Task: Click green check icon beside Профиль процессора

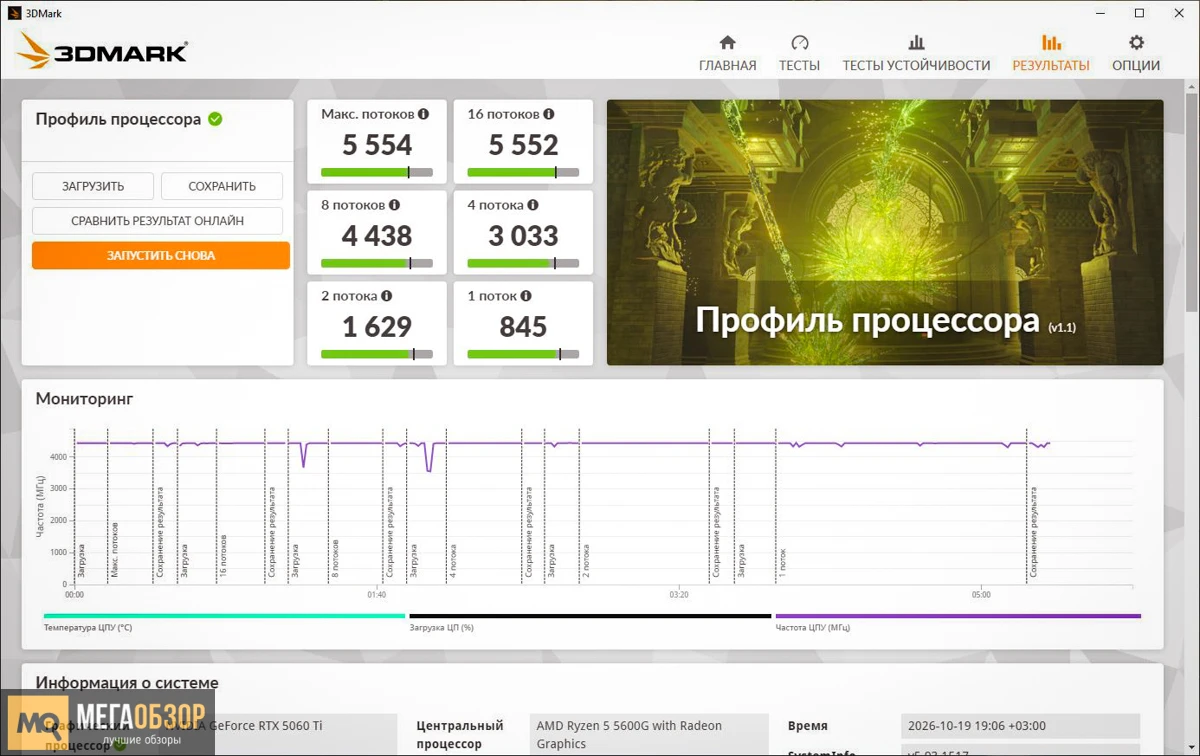Action: [215, 119]
